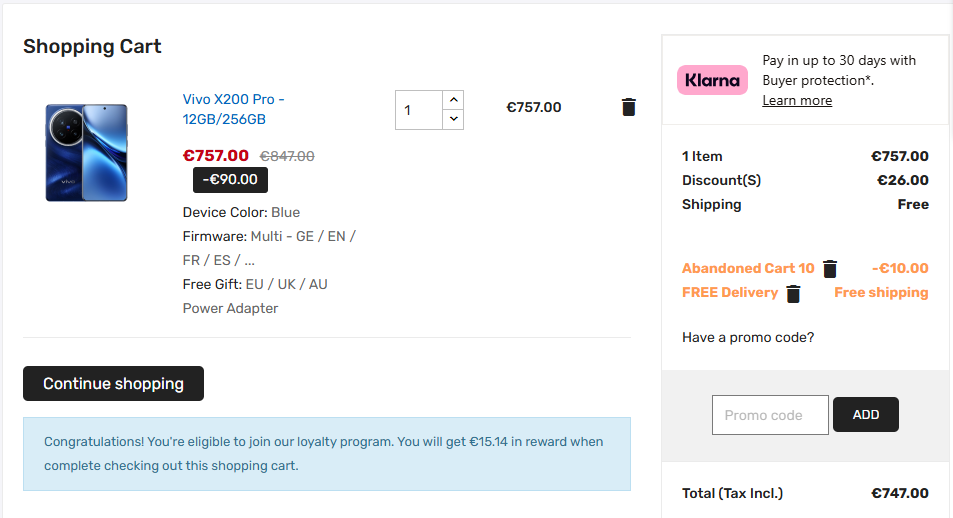Click the quantity input field

tap(418, 110)
